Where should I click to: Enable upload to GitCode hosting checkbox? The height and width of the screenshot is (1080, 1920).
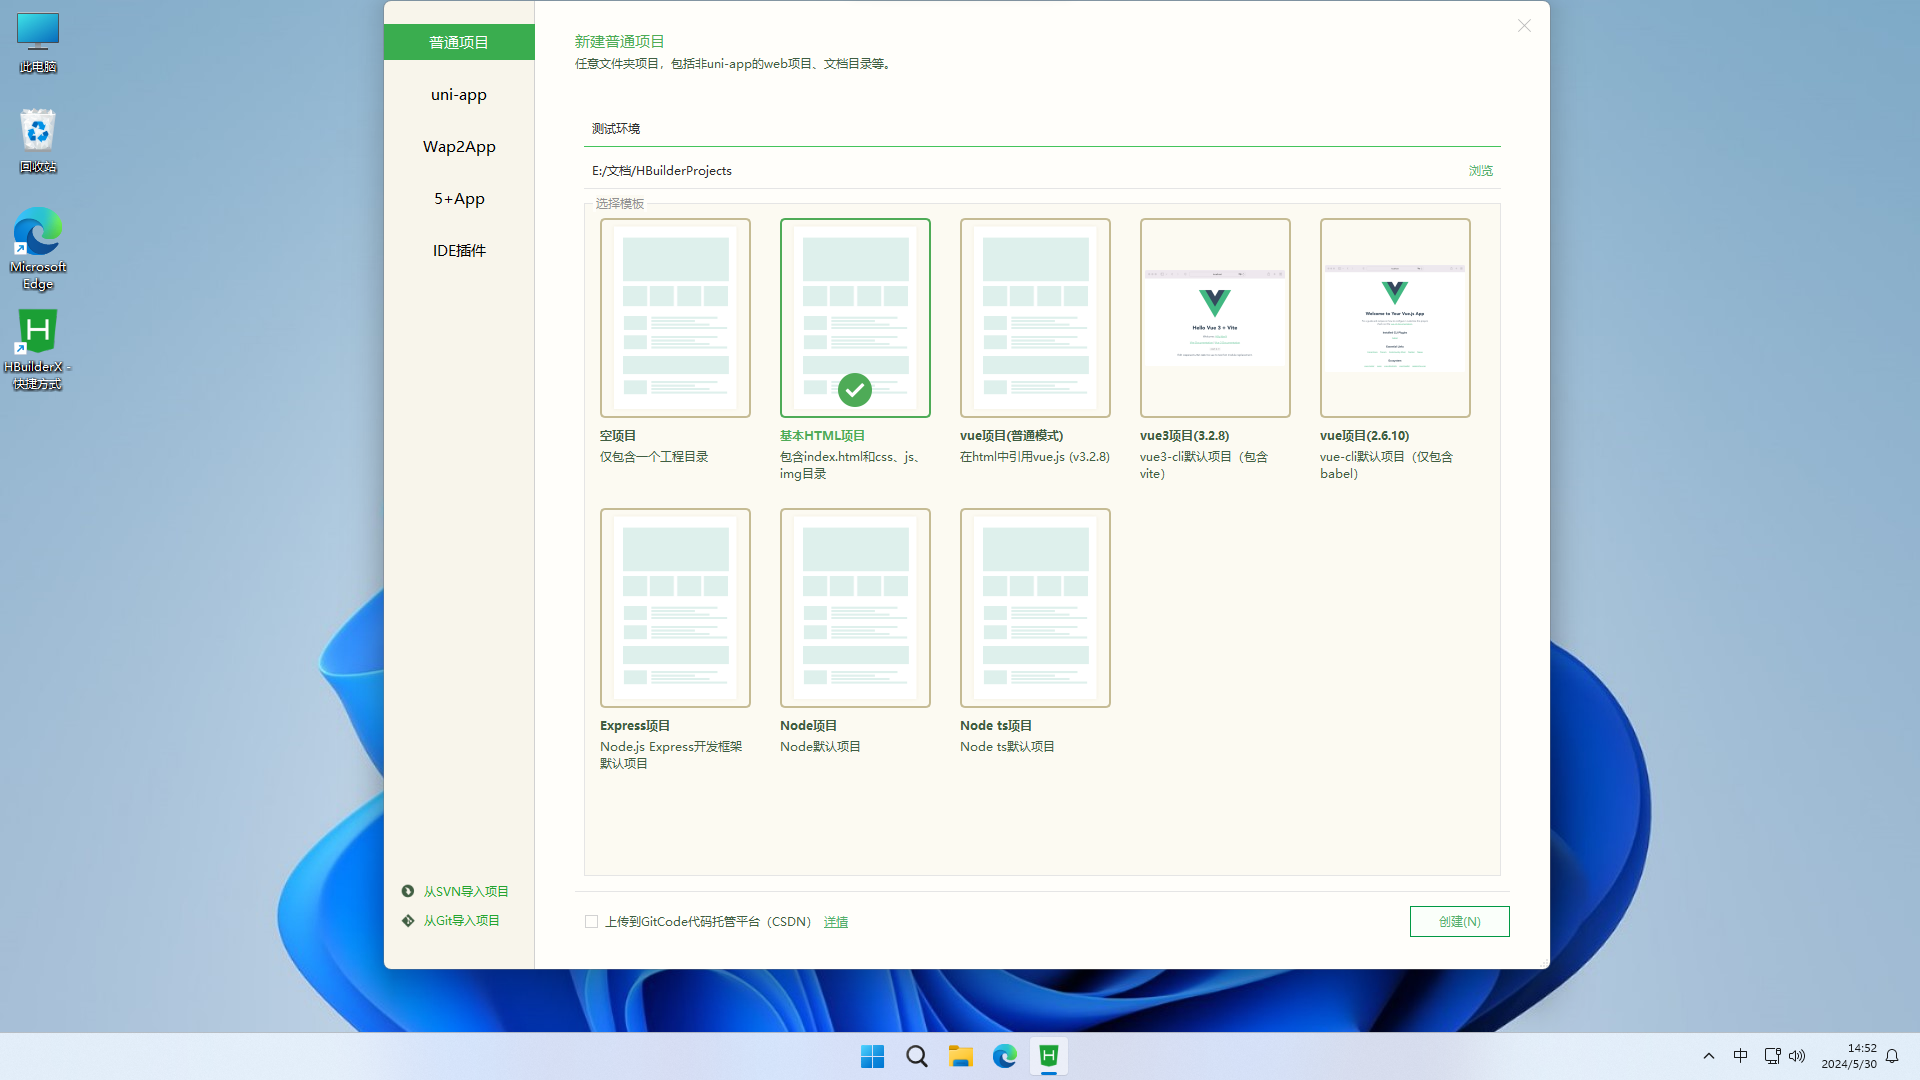pos(591,921)
